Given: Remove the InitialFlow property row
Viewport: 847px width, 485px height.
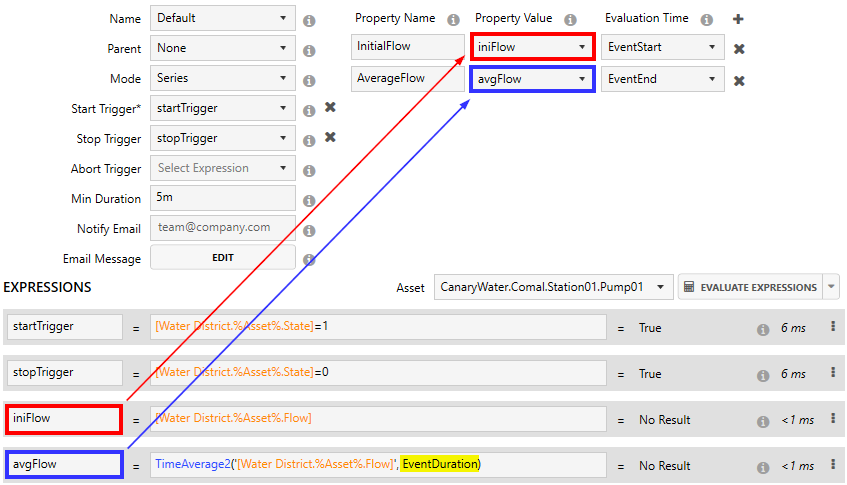Looking at the screenshot, I should (x=739, y=49).
